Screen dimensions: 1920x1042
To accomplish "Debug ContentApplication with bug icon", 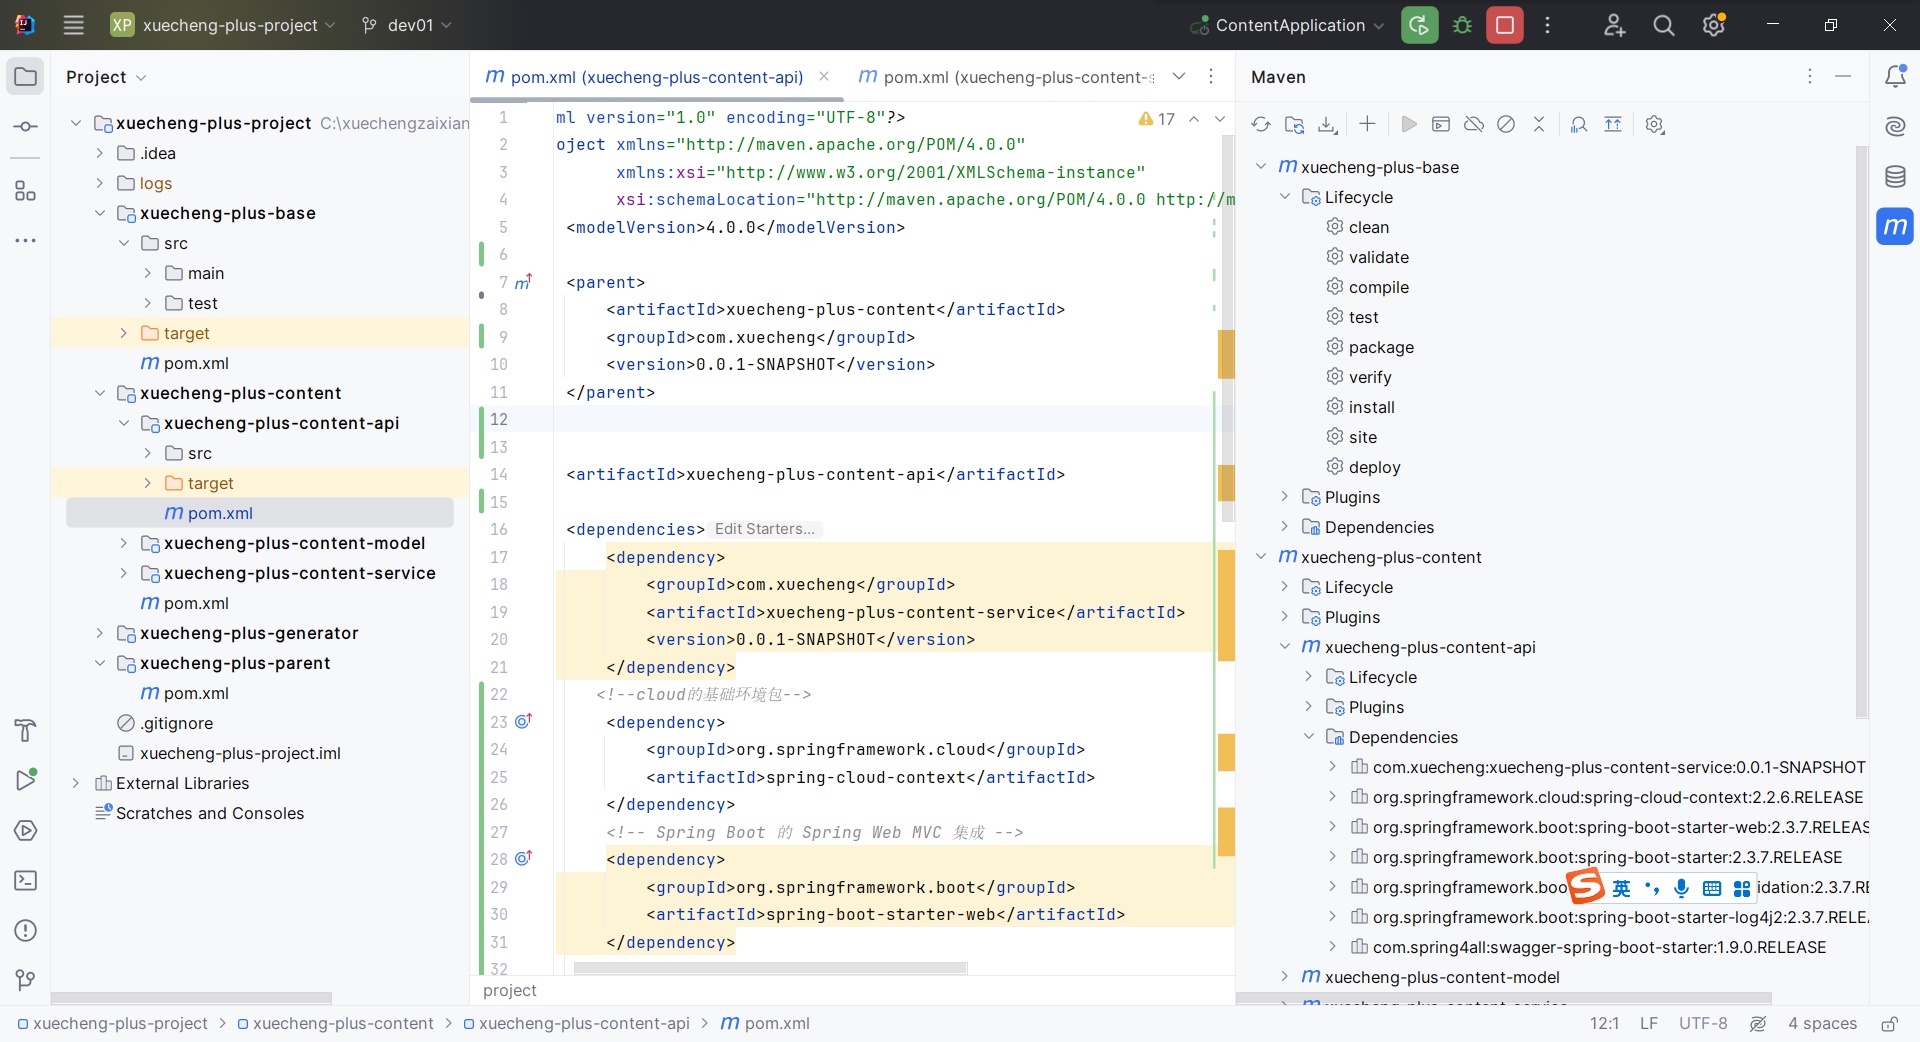I will 1462,25.
